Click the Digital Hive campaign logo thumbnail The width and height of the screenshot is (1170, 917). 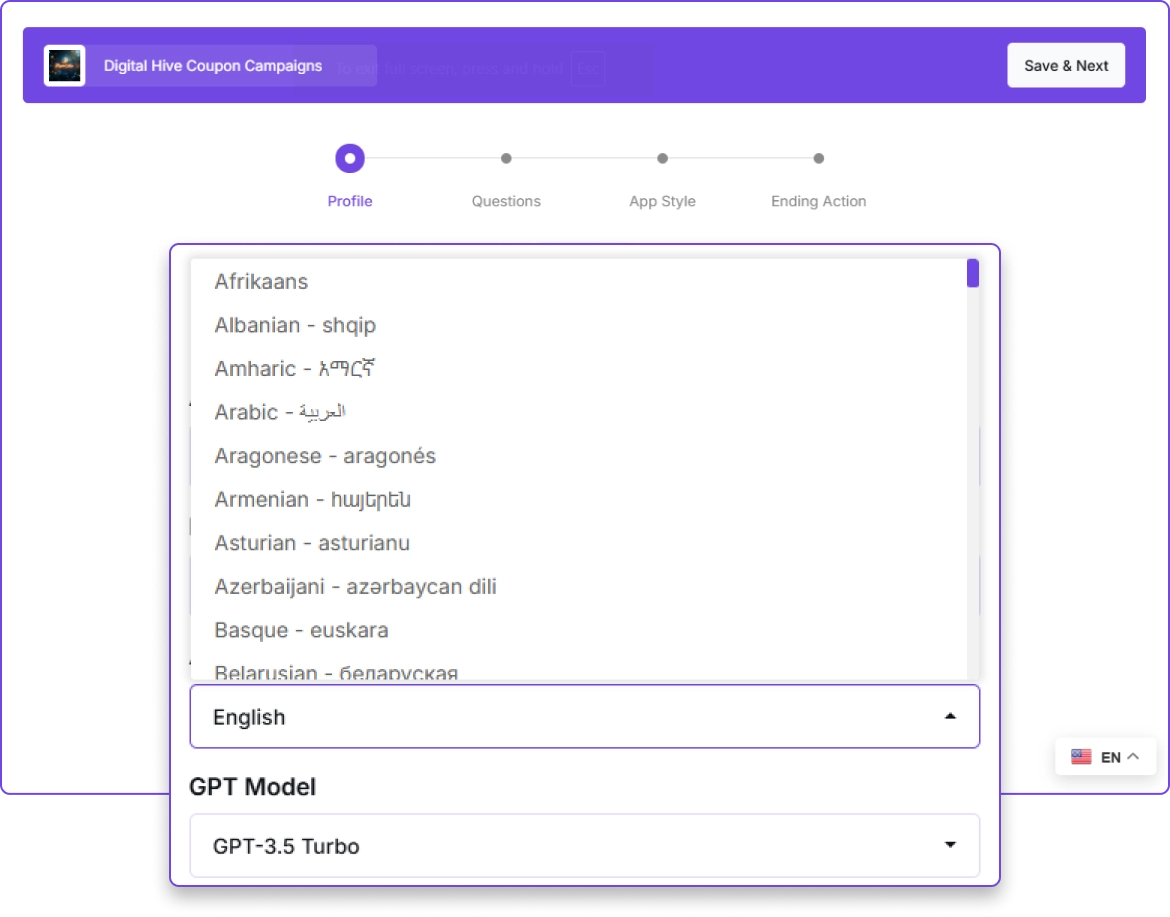point(64,66)
